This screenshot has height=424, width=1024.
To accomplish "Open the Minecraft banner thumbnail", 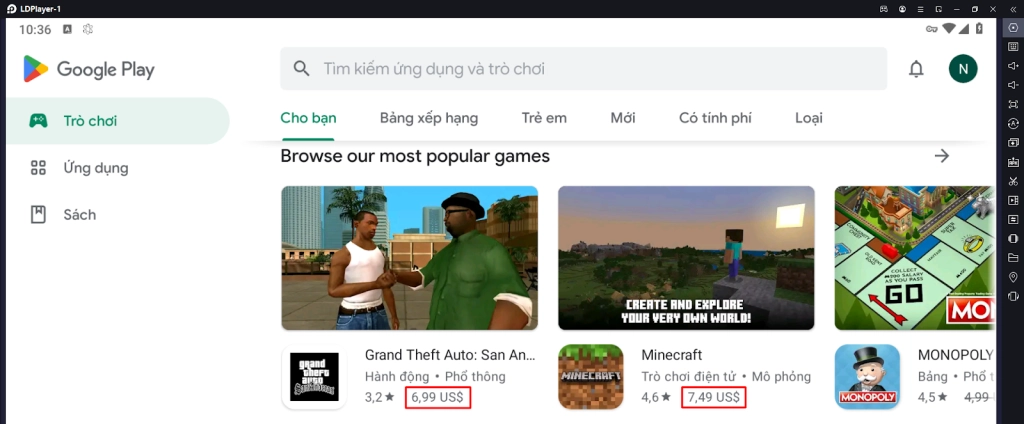I will coord(686,258).
